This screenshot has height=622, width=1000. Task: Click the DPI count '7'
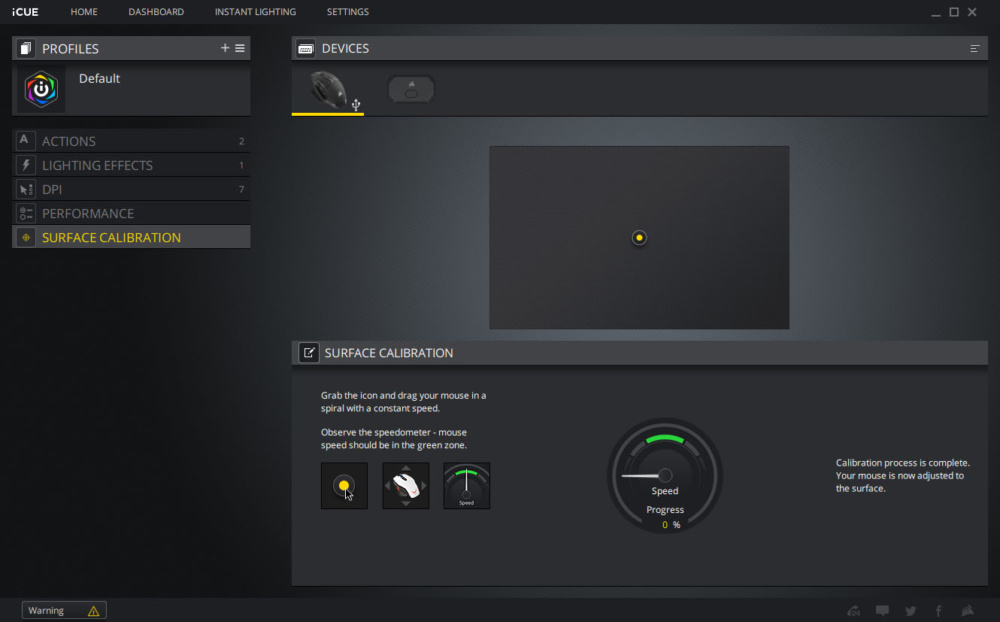pyautogui.click(x=241, y=189)
